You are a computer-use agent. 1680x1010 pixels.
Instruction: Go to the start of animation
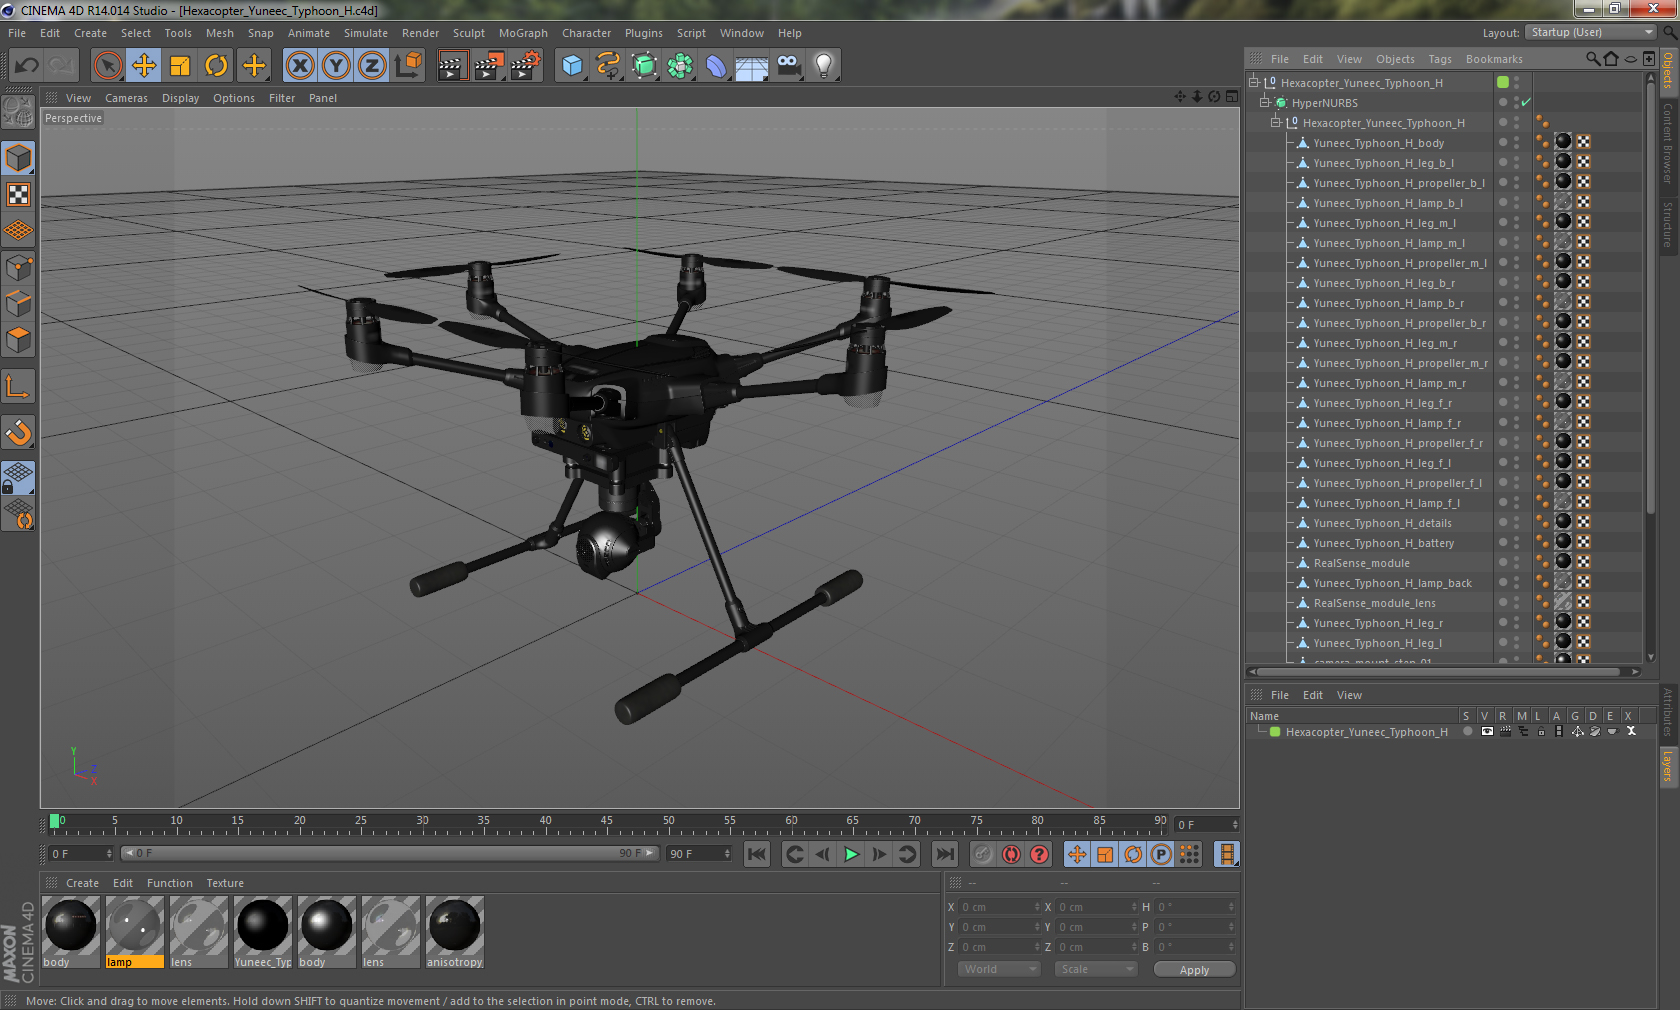(x=757, y=854)
